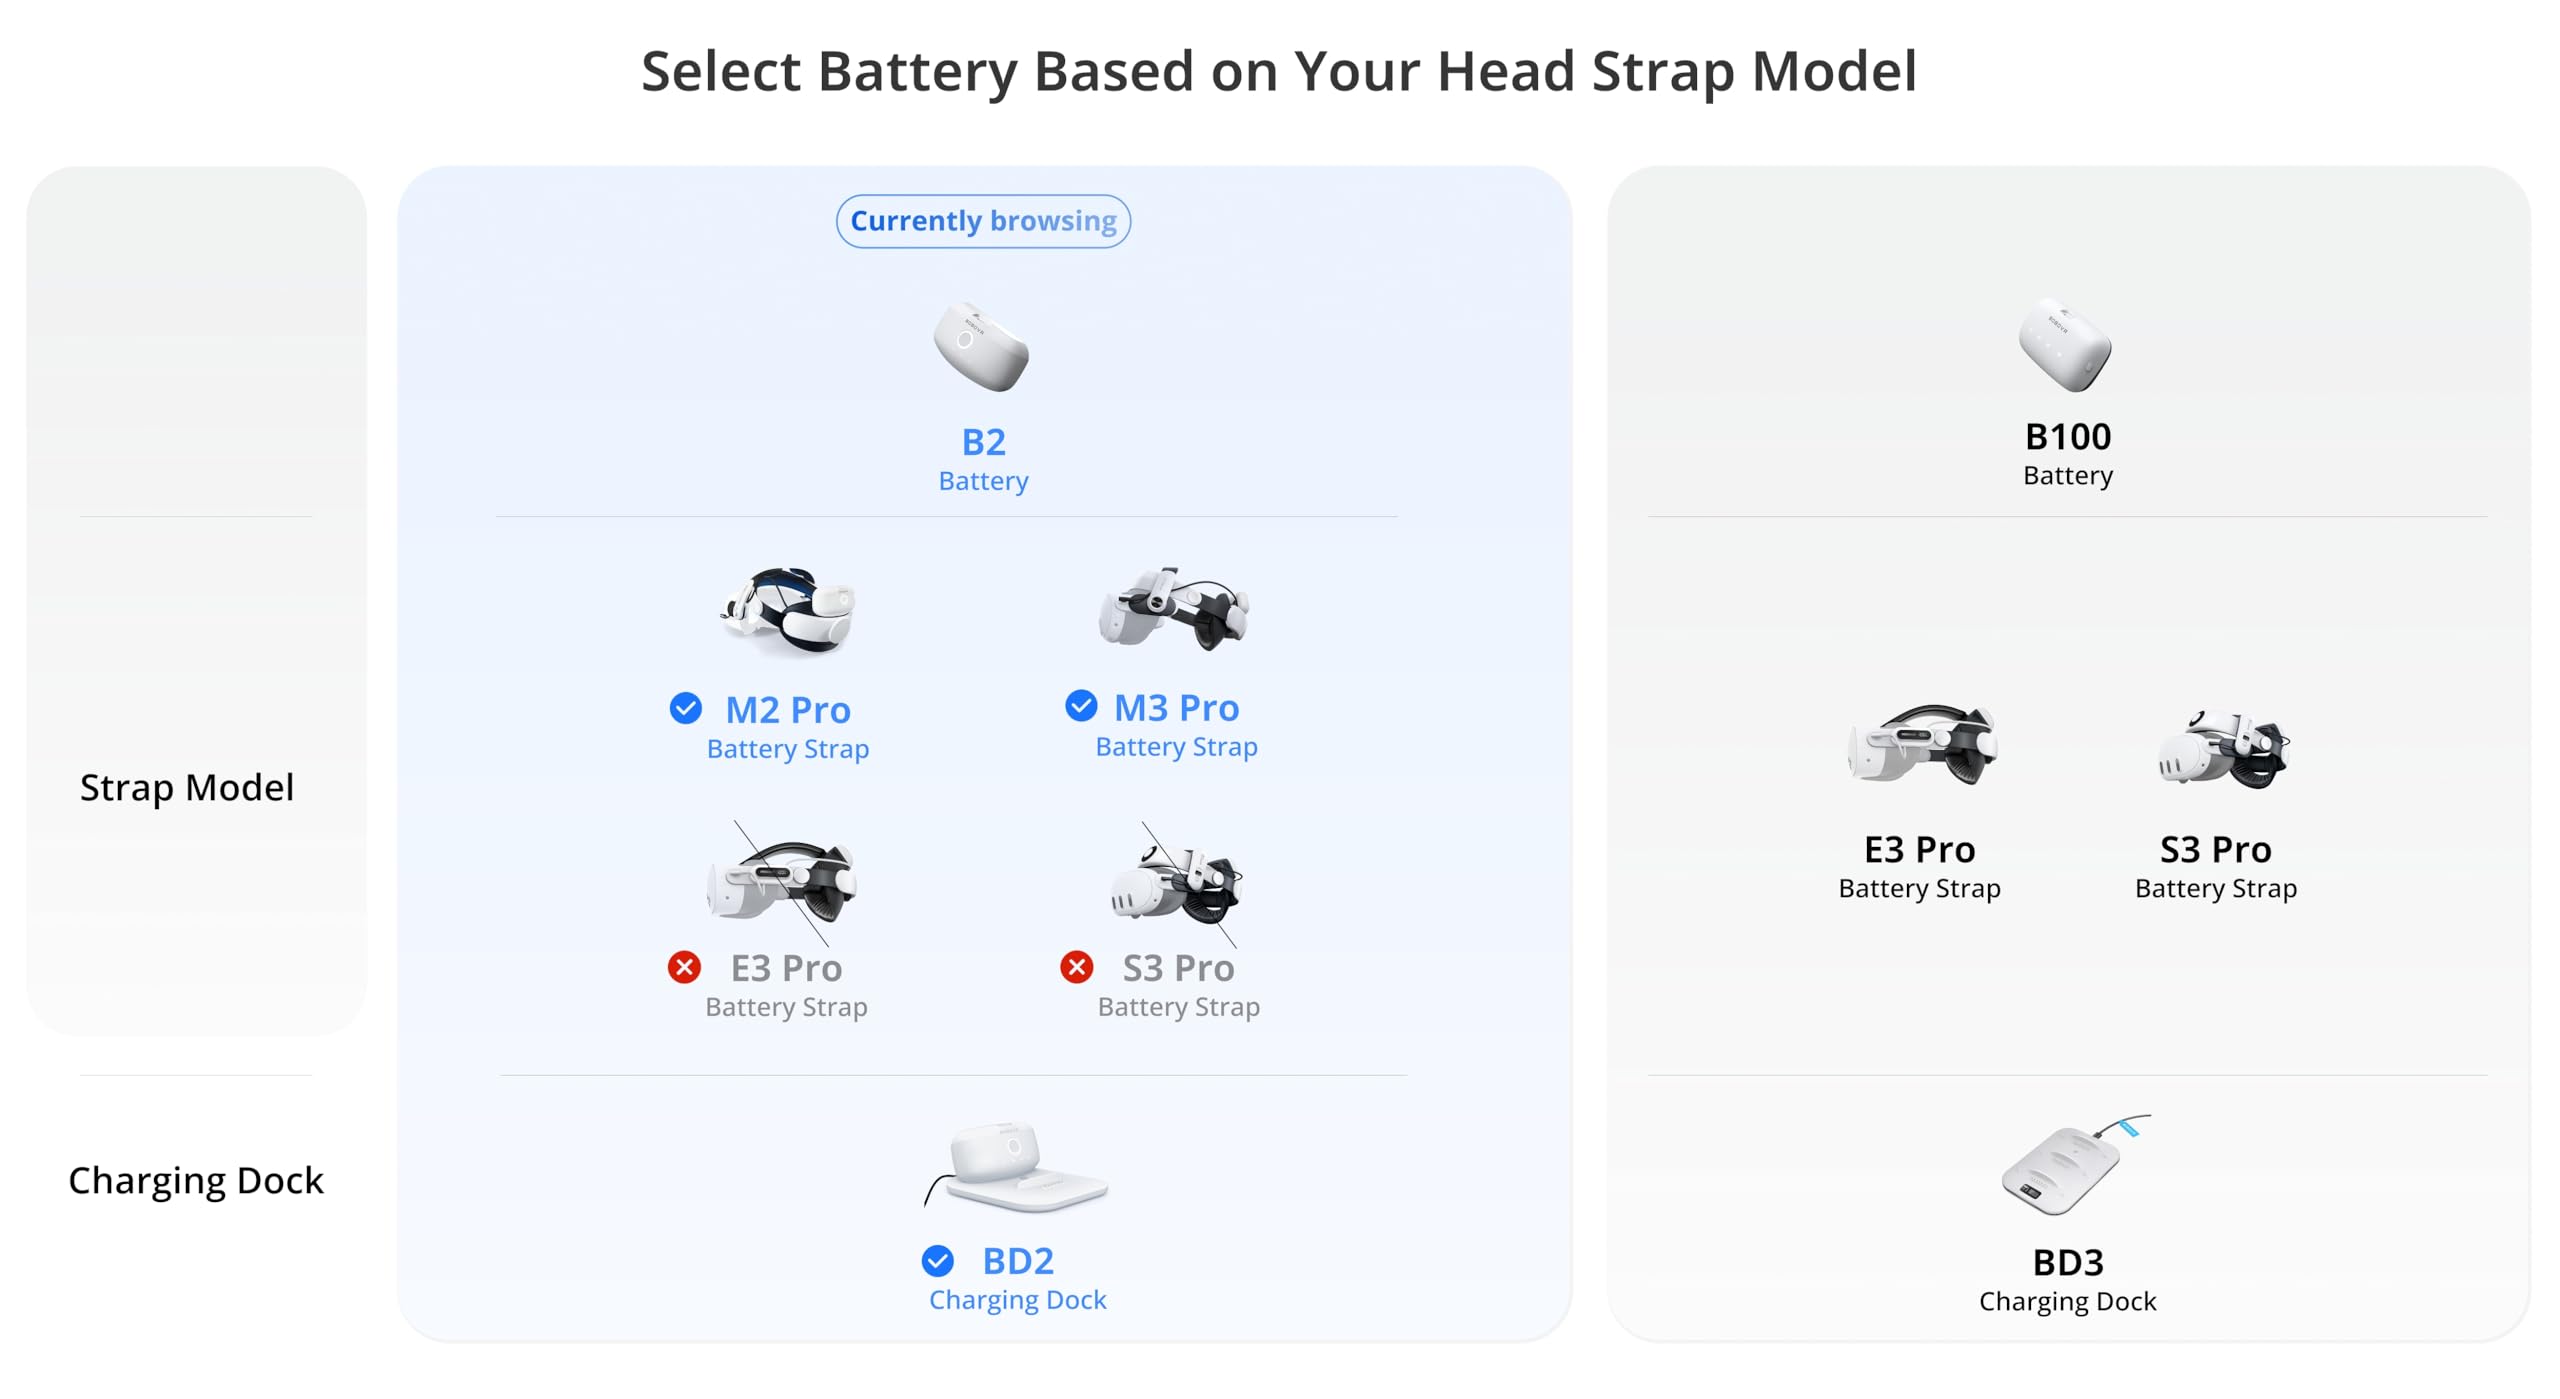Screen dimensions: 2560x1399
Task: Click the BD3 Charging Dock label
Action: point(2068,1279)
